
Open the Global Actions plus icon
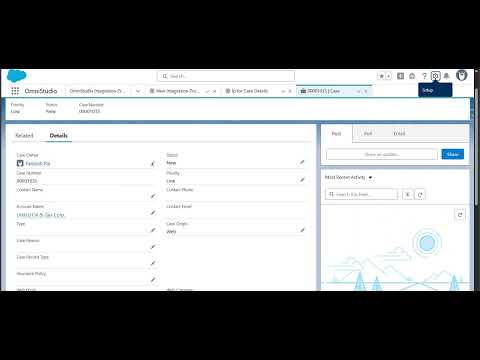[400, 76]
